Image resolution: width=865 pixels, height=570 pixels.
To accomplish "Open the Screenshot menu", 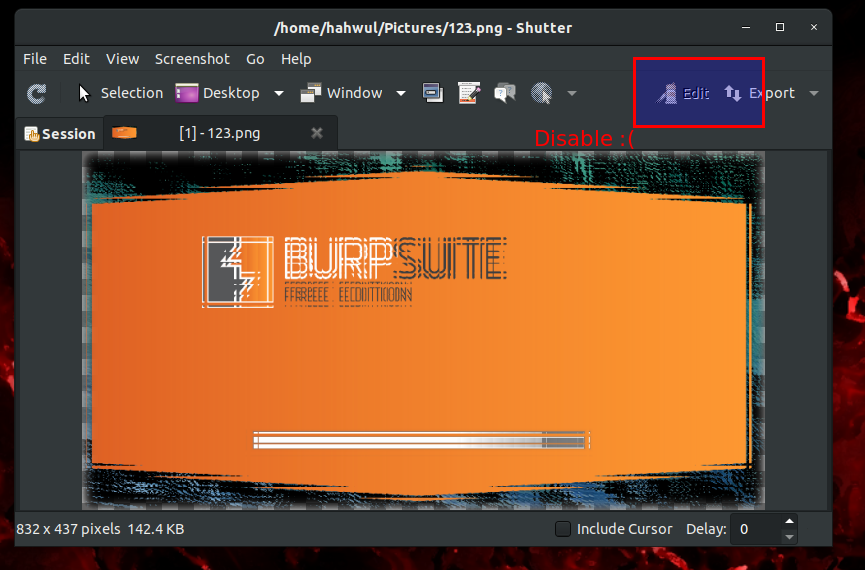I will coord(192,59).
